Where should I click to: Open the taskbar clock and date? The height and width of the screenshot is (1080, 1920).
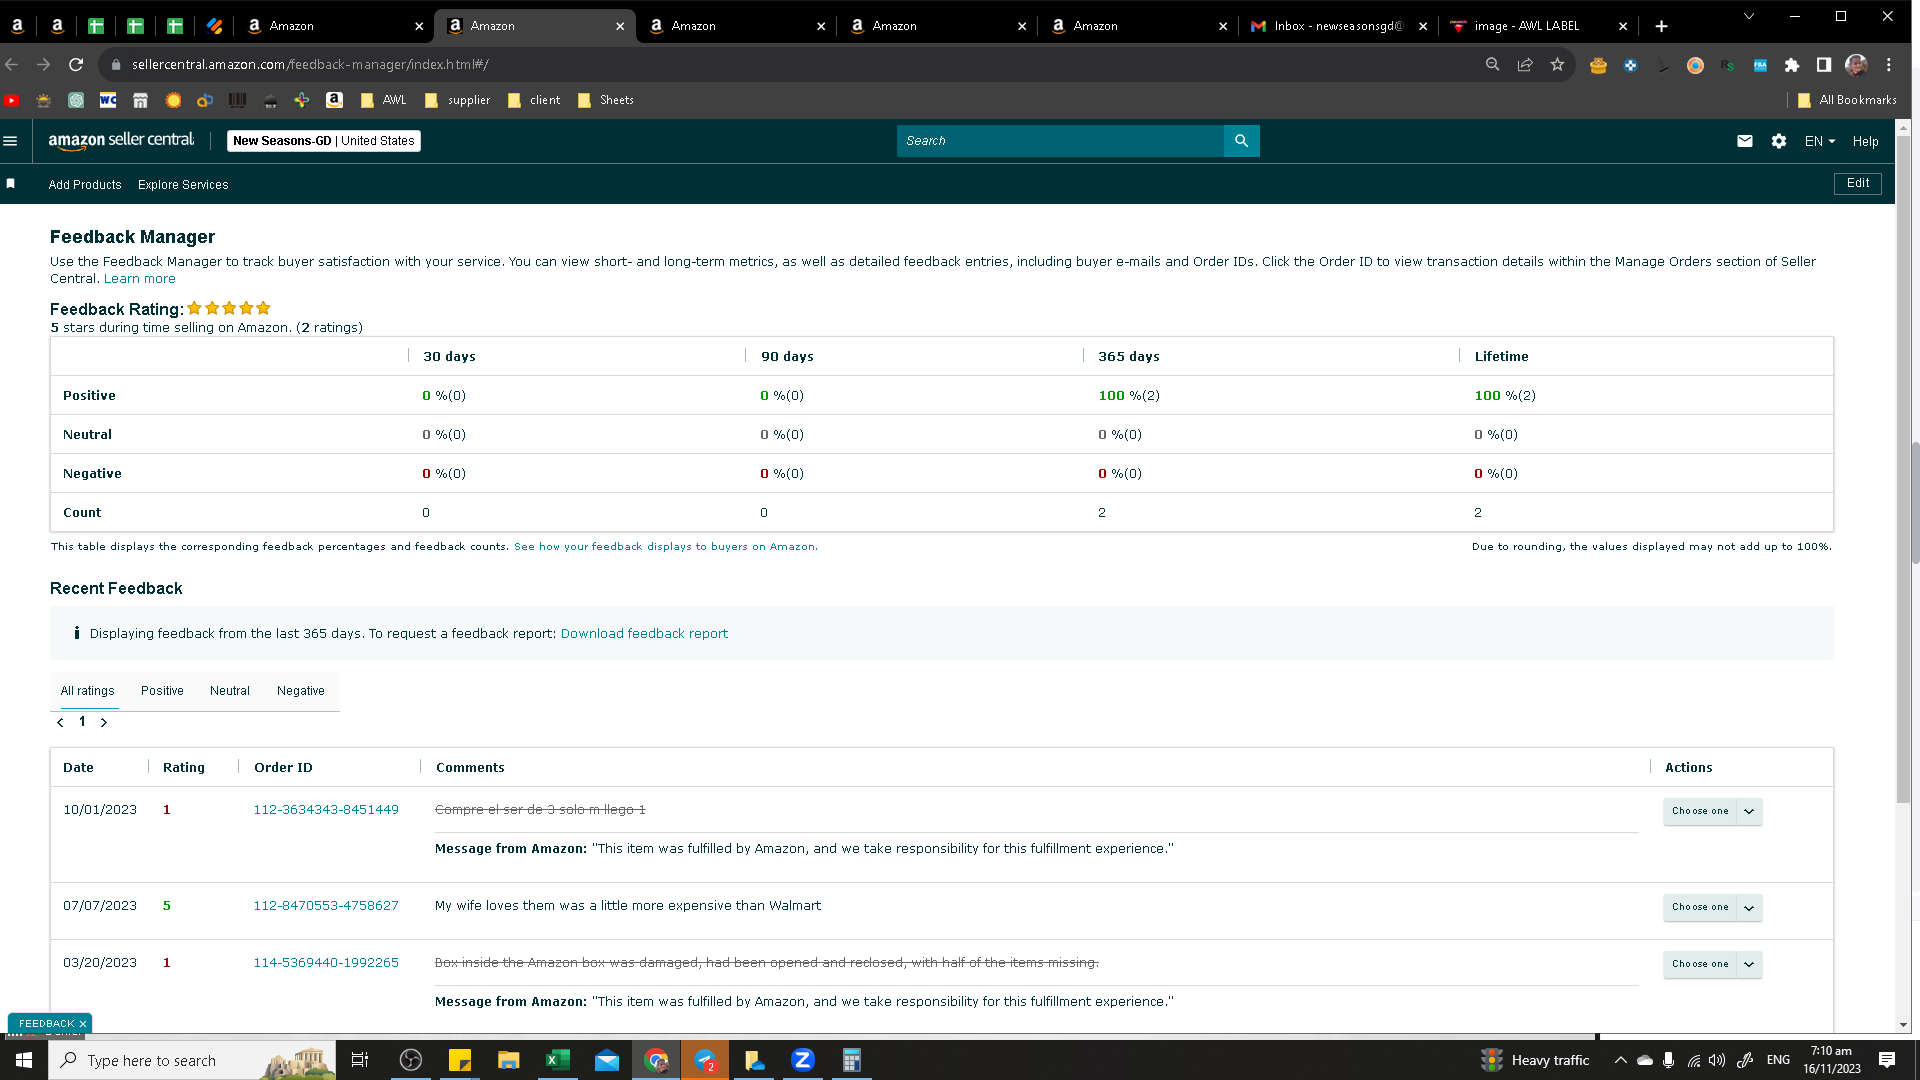point(1831,1060)
